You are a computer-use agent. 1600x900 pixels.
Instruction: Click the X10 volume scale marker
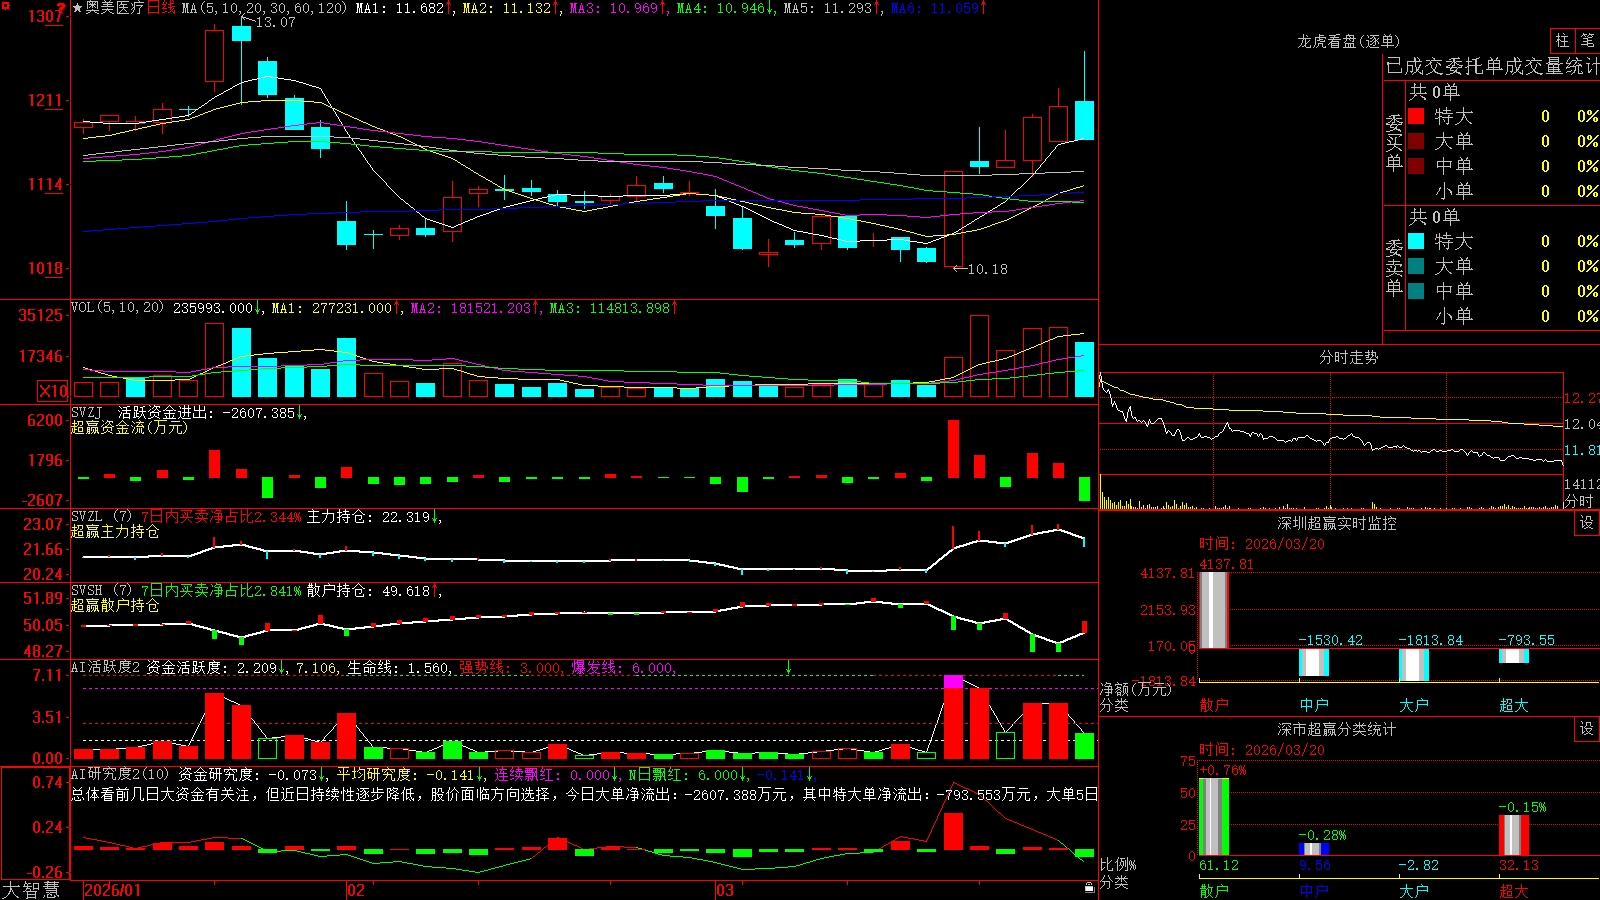53,391
